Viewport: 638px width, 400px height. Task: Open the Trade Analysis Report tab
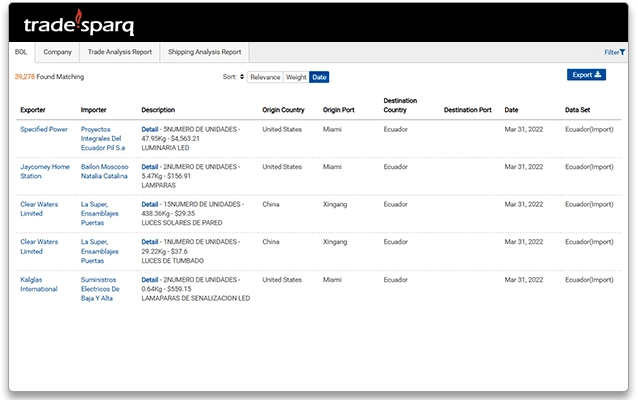tap(120, 52)
